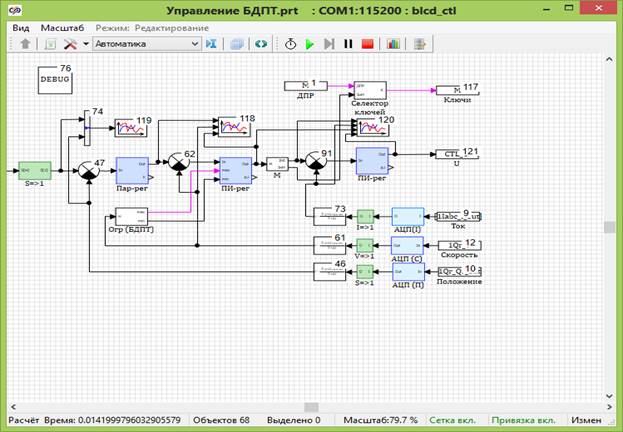Toggle the Привязка вкл. snap indicator
The width and height of the screenshot is (623, 432).
pos(528,421)
